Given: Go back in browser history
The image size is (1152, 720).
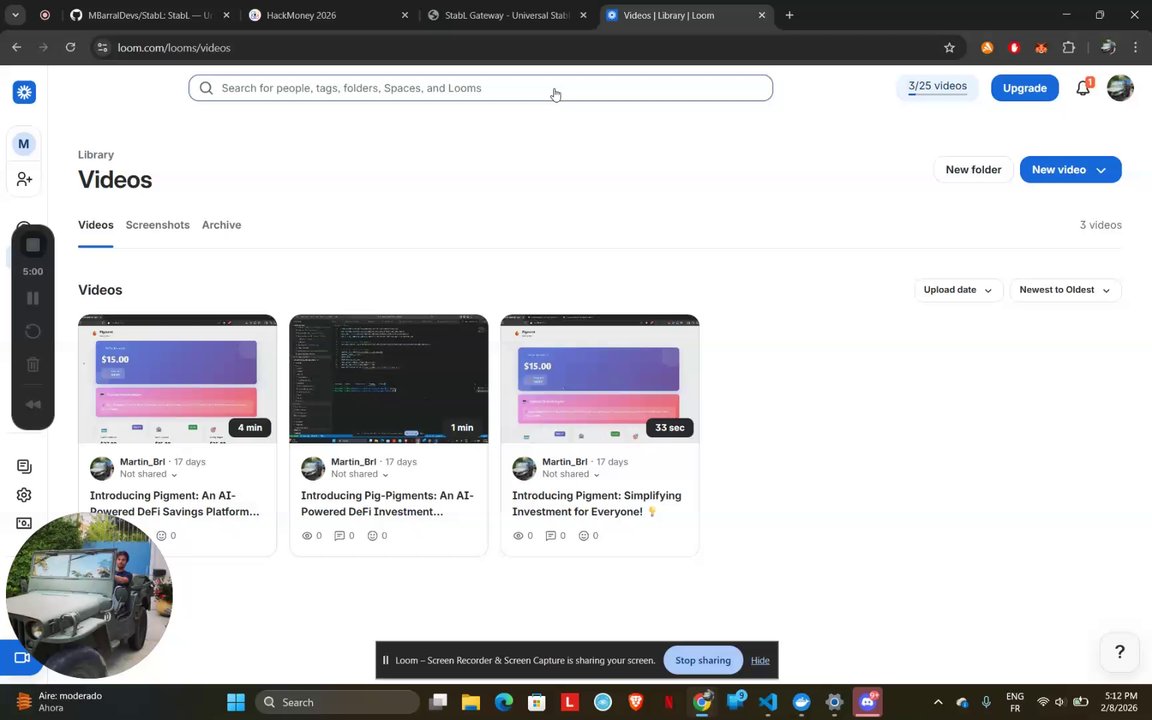Looking at the screenshot, I should (x=16, y=47).
